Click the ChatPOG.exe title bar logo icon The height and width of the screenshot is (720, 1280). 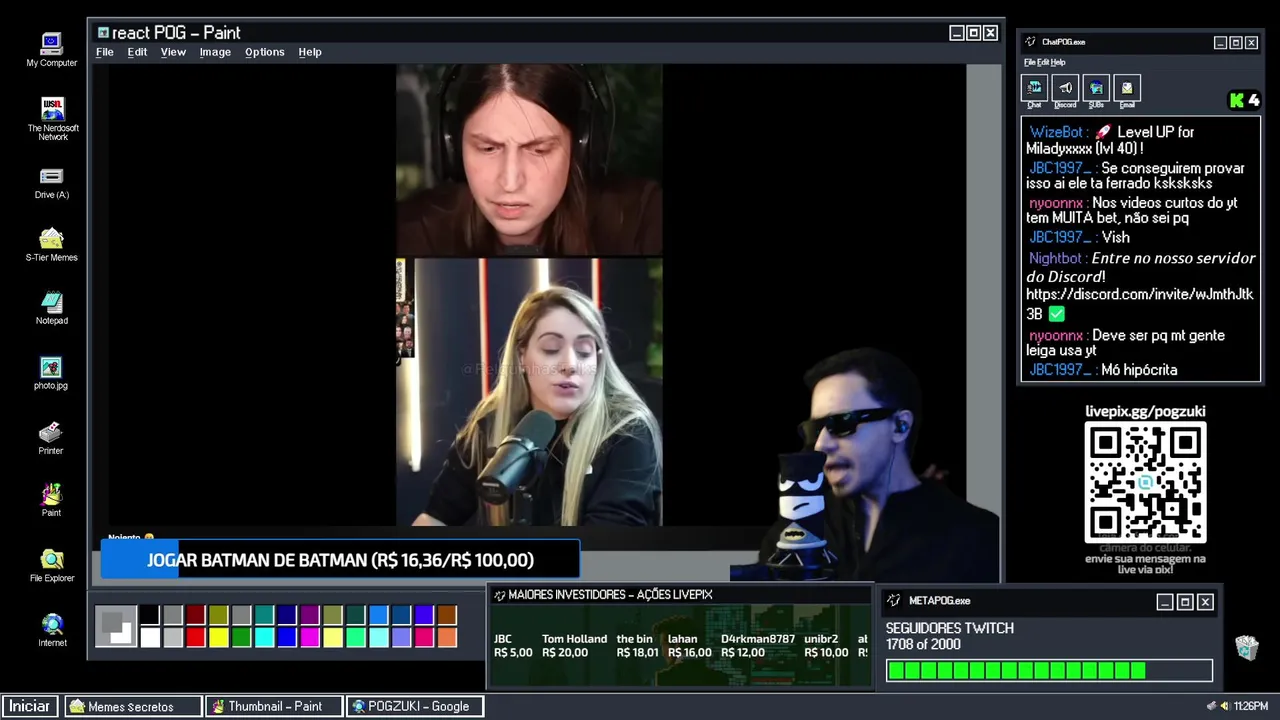click(x=1030, y=42)
